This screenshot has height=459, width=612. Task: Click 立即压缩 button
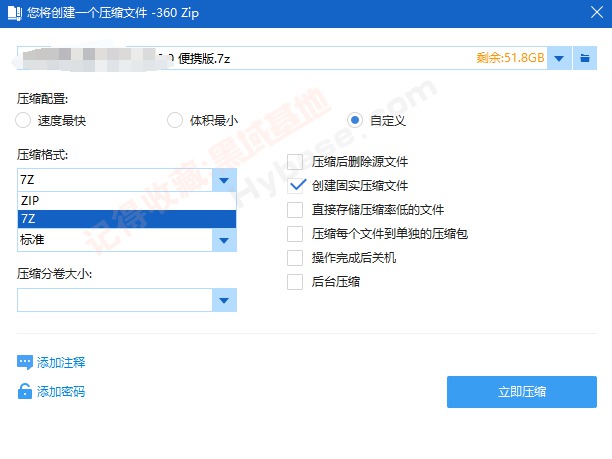click(x=522, y=392)
